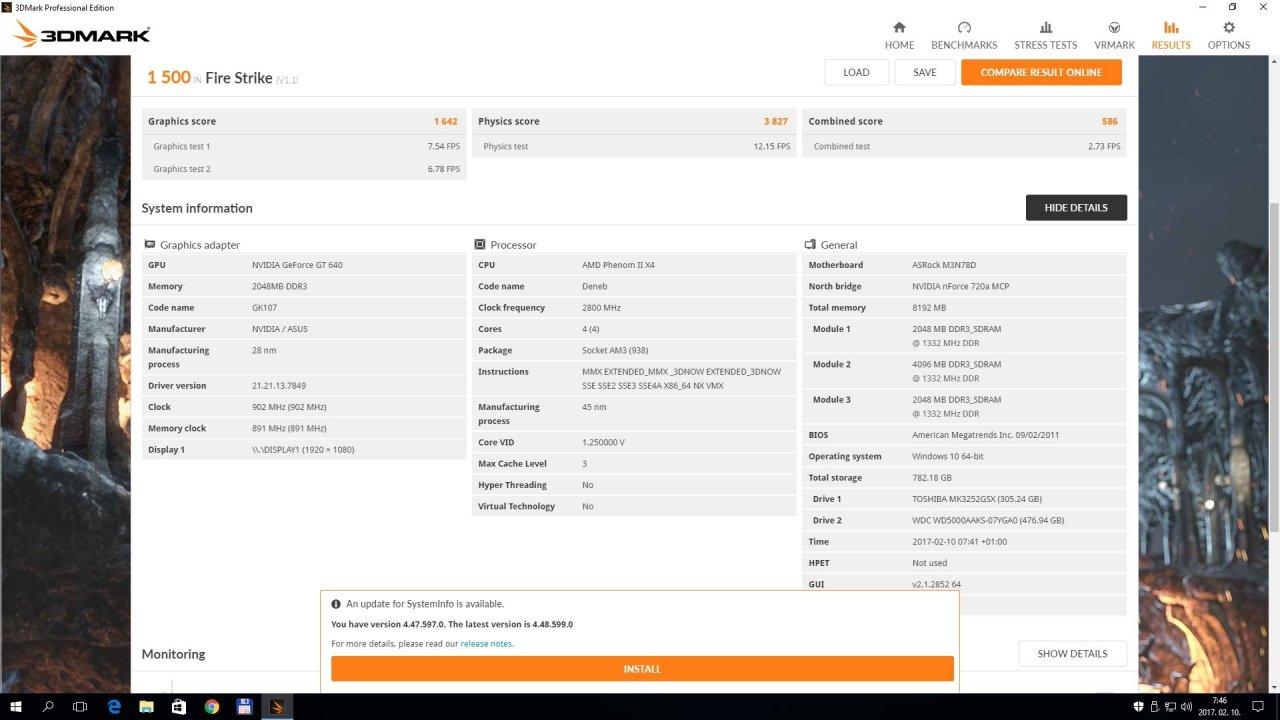Click the 'Physics test' row

coord(634,146)
